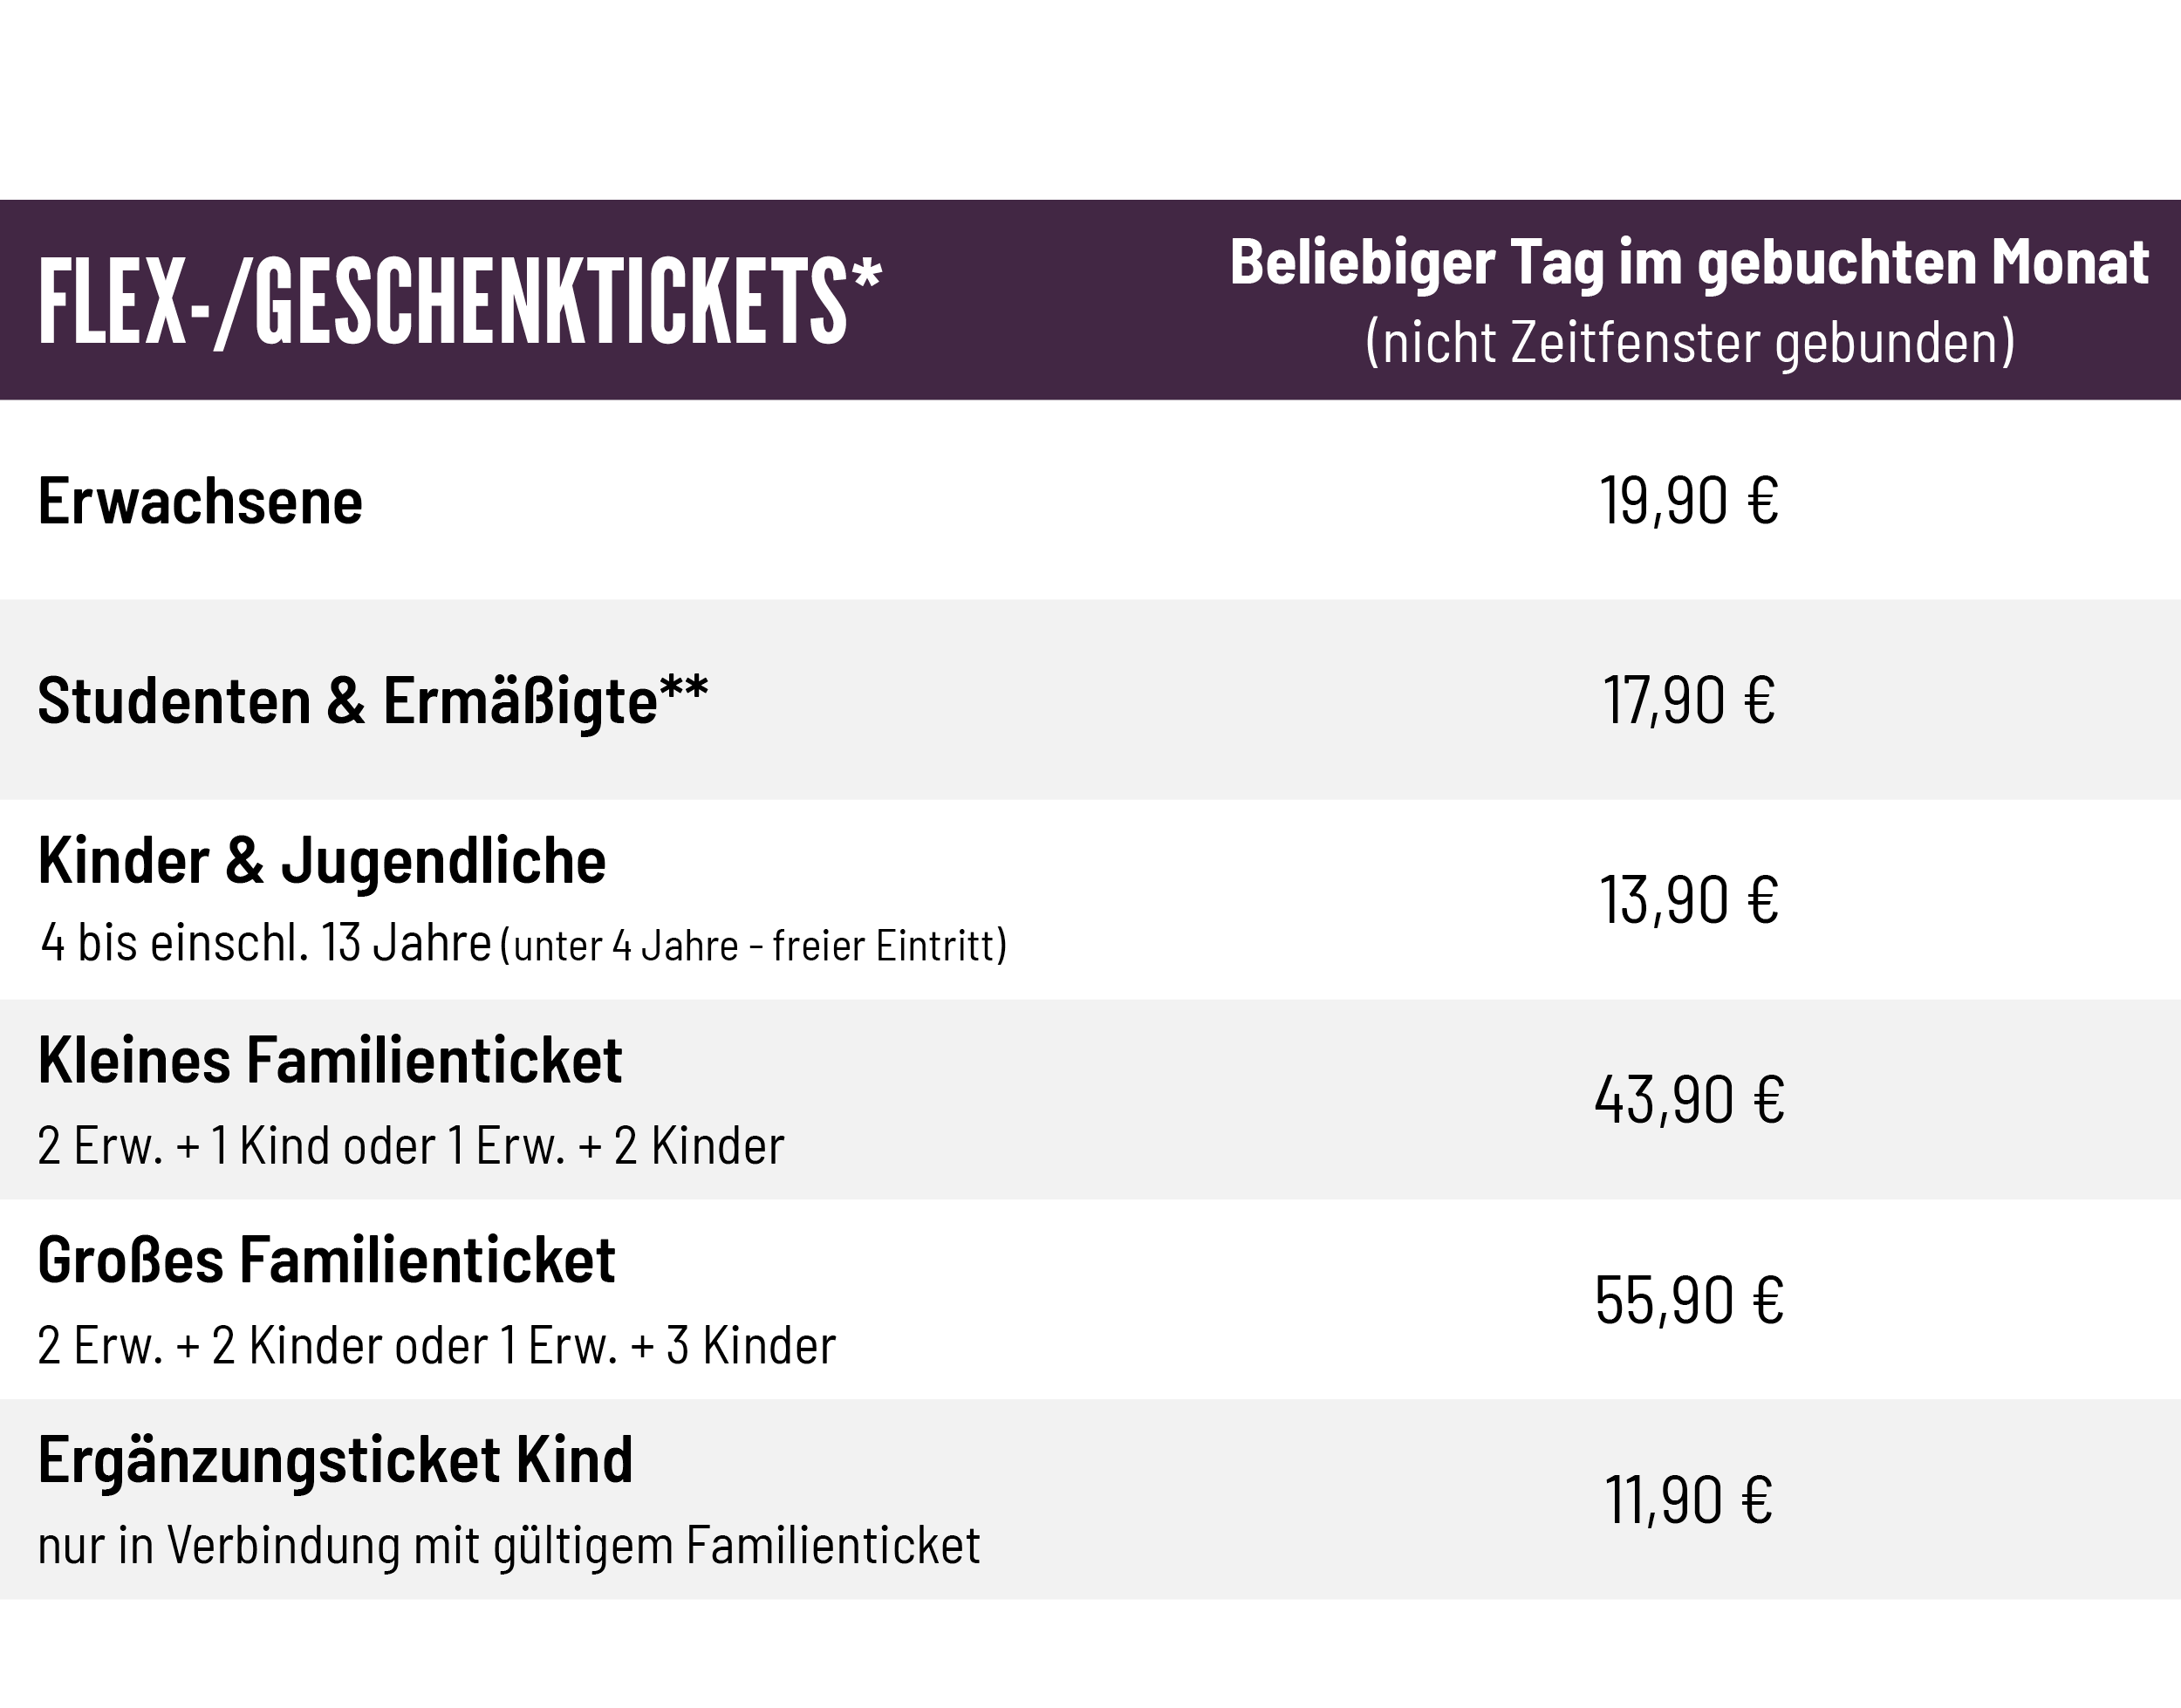Click the 19,90 € adult price
2181x1708 pixels.
(1689, 501)
